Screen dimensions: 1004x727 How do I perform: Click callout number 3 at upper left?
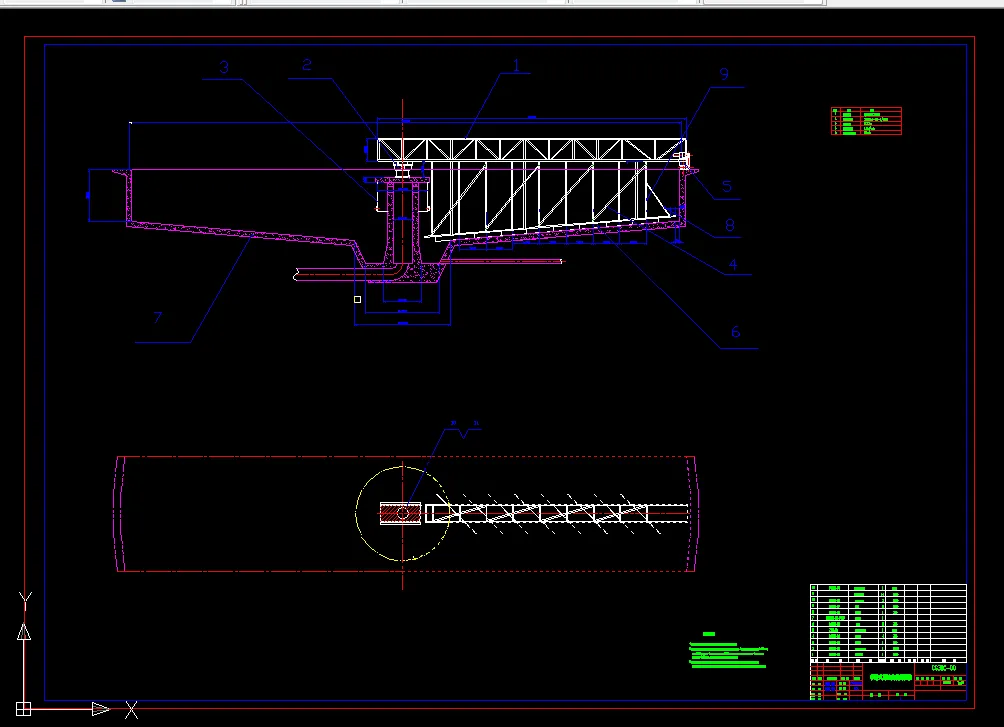click(224, 67)
